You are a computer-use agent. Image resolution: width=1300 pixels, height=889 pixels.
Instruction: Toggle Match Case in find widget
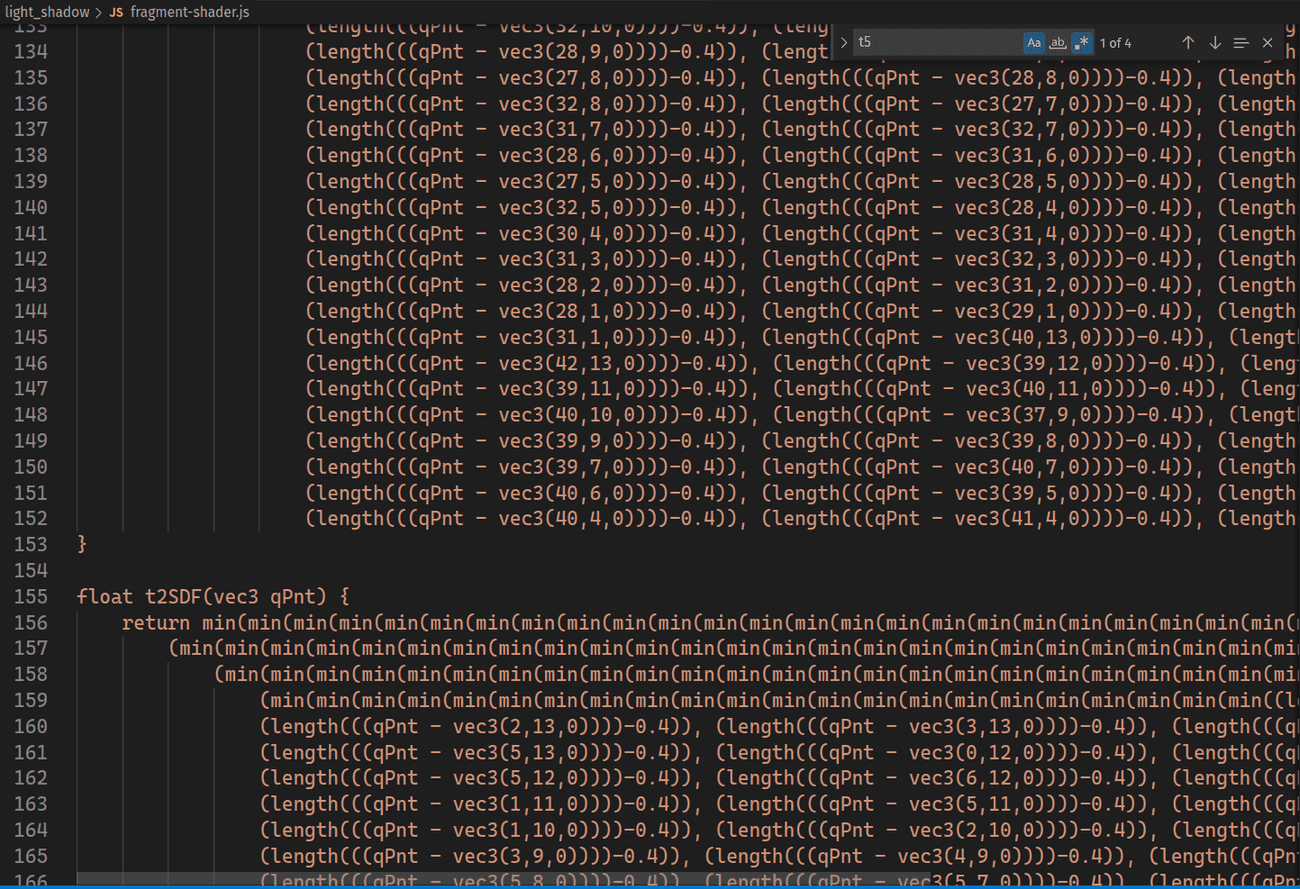click(x=1034, y=43)
